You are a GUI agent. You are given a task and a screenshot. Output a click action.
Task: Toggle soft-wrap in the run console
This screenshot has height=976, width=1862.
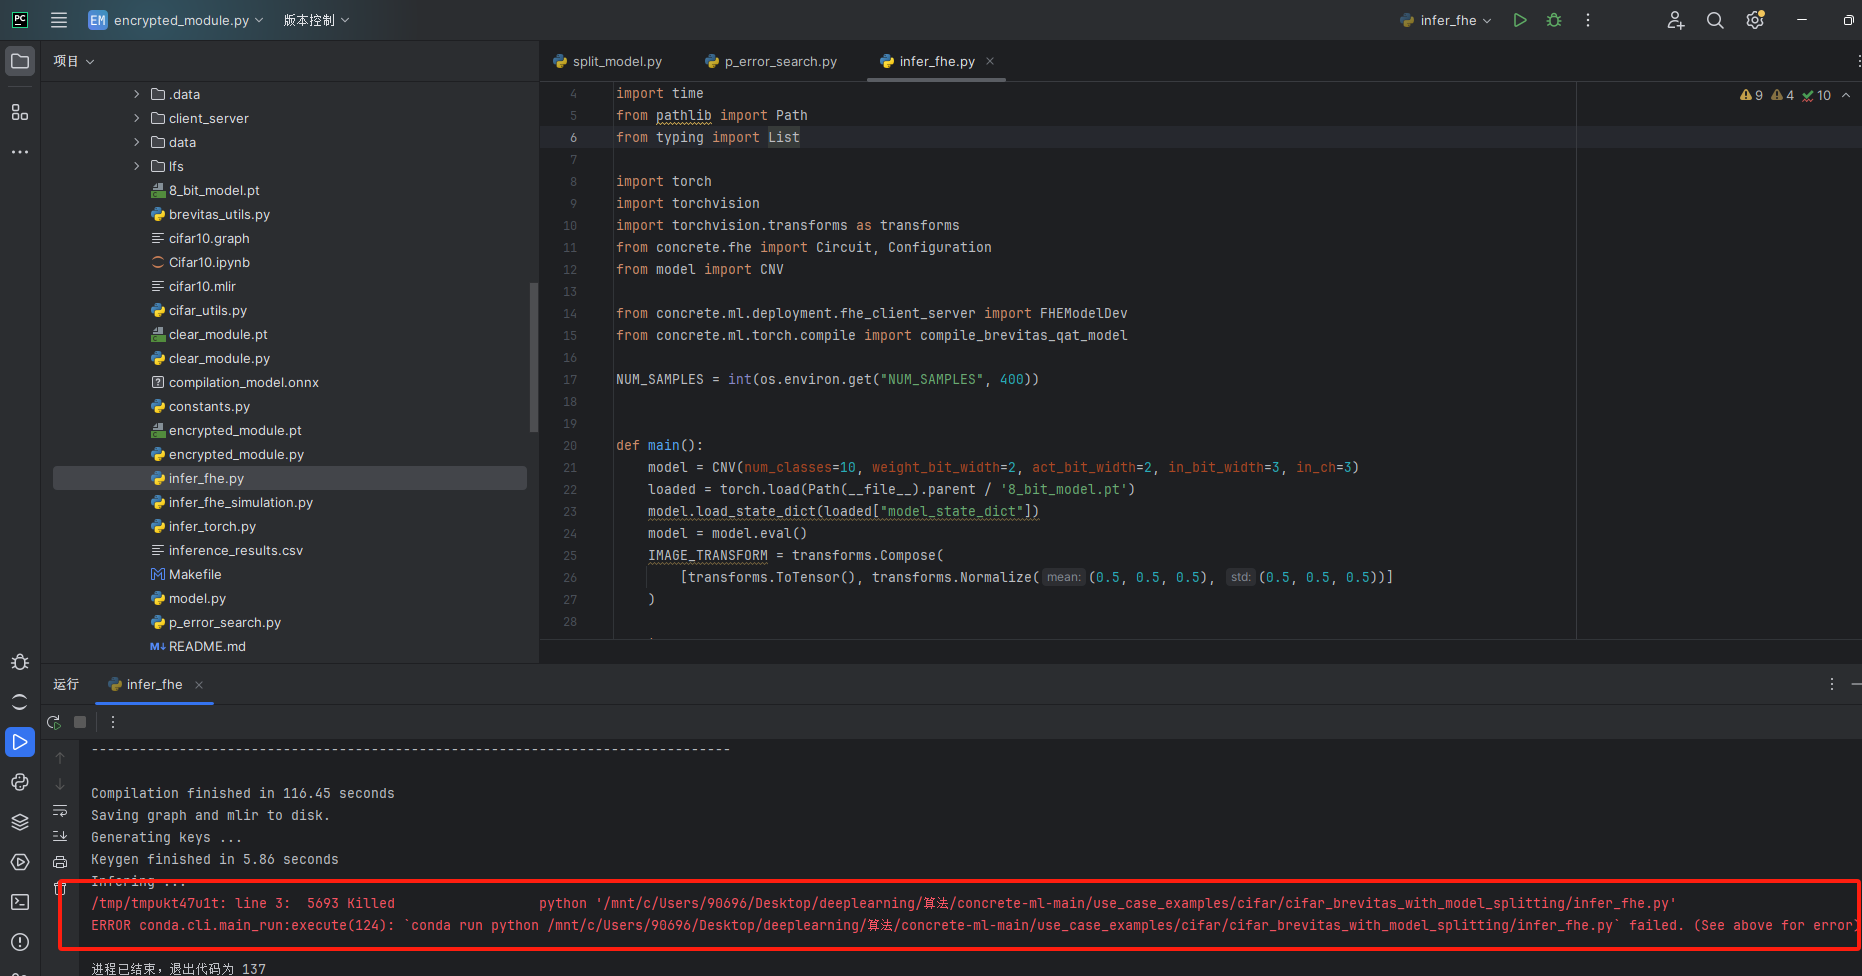[60, 810]
